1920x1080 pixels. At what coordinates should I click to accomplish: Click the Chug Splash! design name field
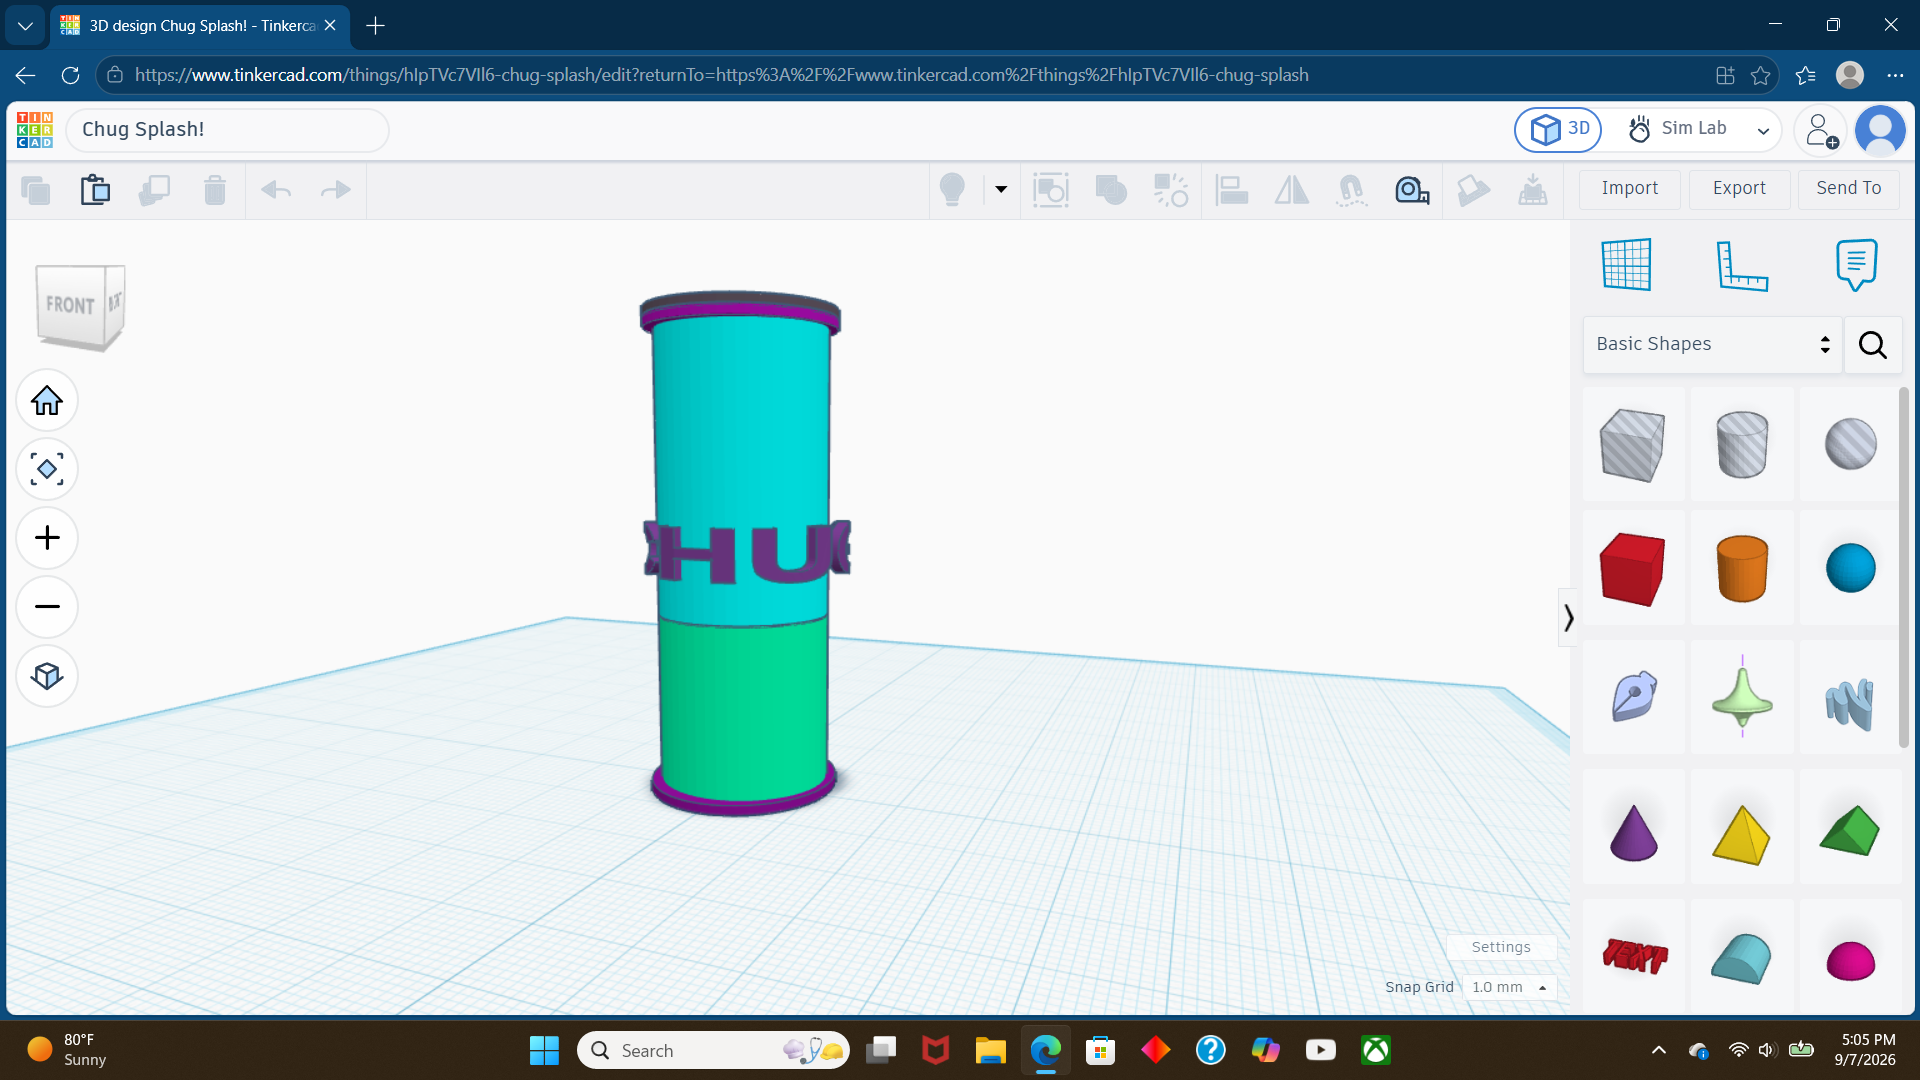tap(228, 130)
